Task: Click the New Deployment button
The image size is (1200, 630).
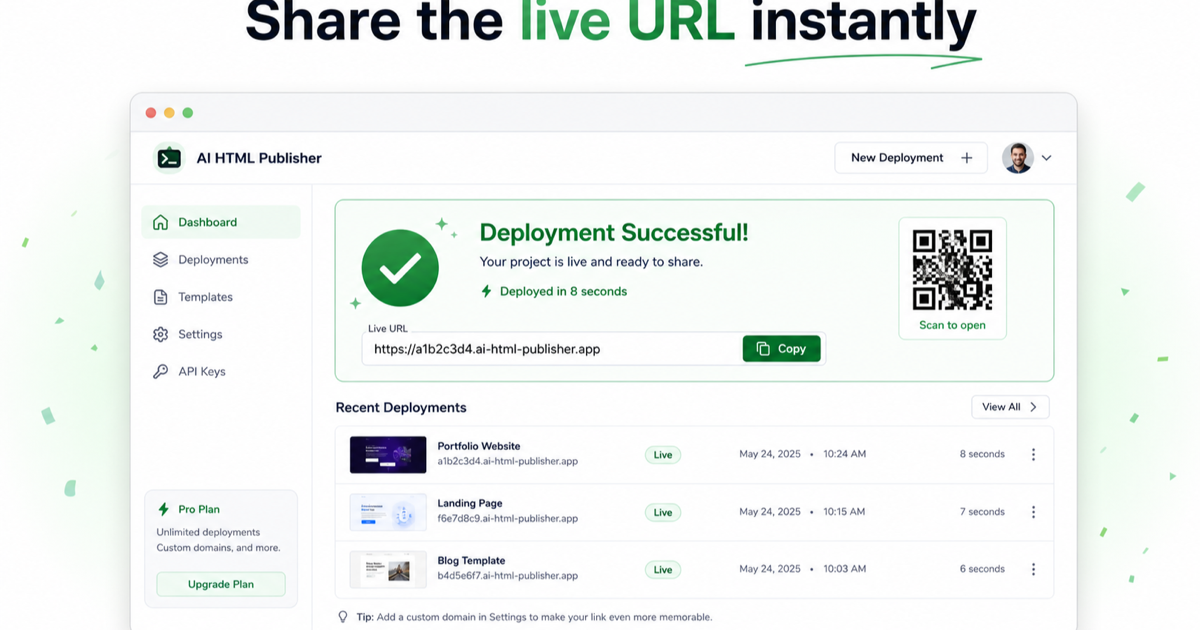Action: click(x=911, y=158)
